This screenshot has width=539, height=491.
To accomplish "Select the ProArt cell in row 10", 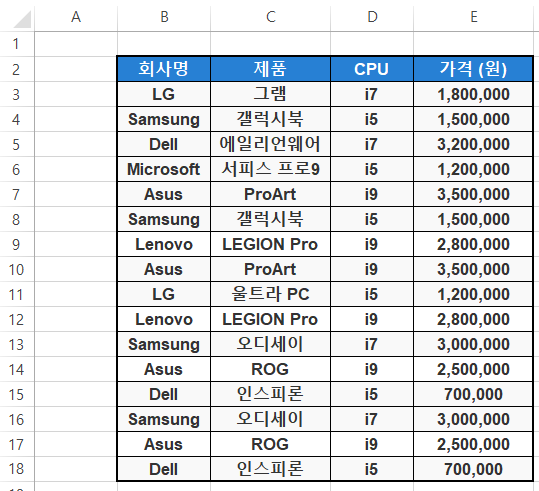I will point(270,269).
